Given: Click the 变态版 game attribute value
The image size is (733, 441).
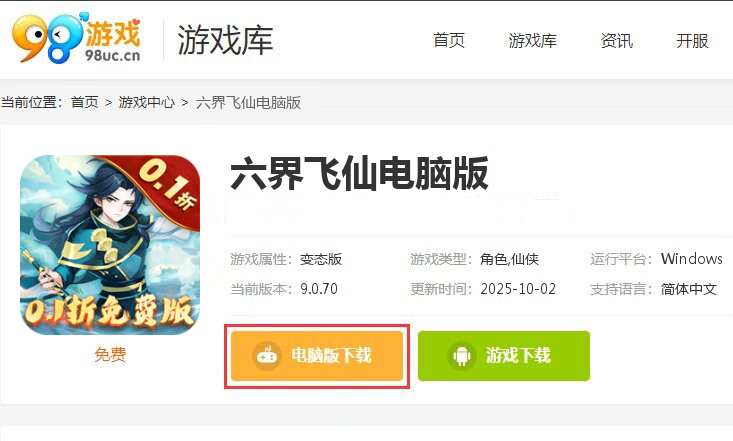Looking at the screenshot, I should point(321,259).
